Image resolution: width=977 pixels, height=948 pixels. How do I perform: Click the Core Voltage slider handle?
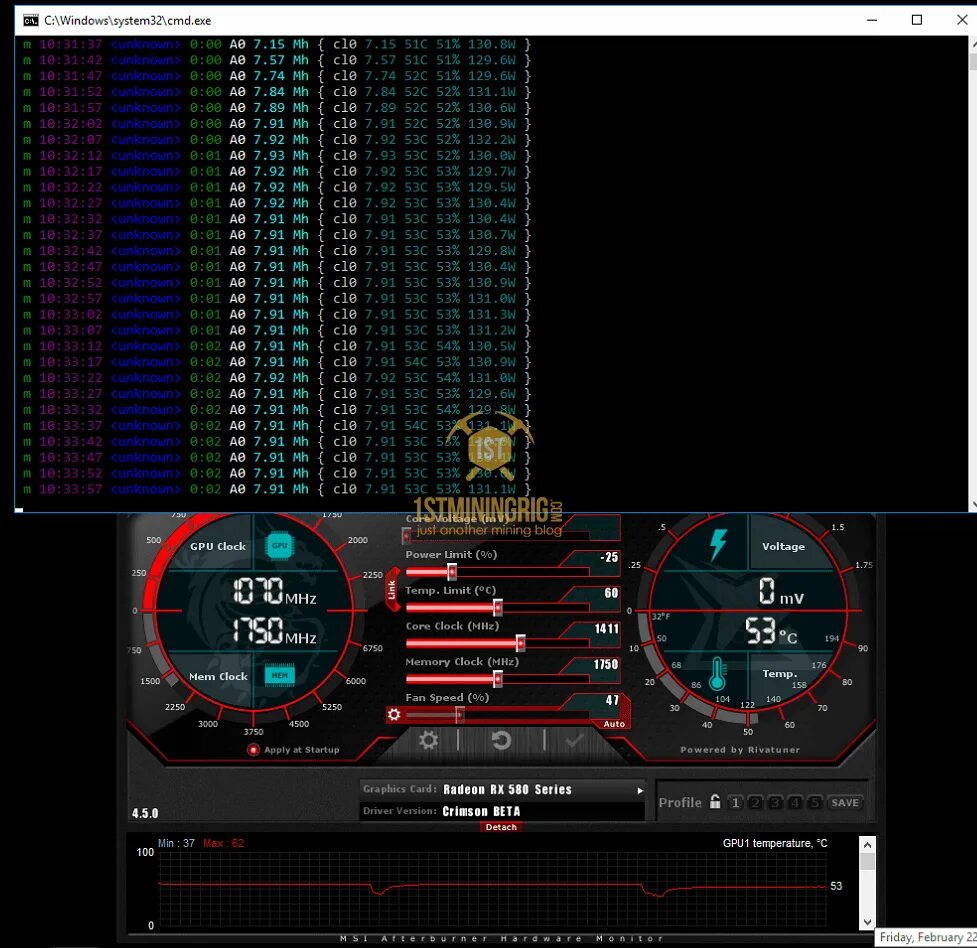[406, 535]
